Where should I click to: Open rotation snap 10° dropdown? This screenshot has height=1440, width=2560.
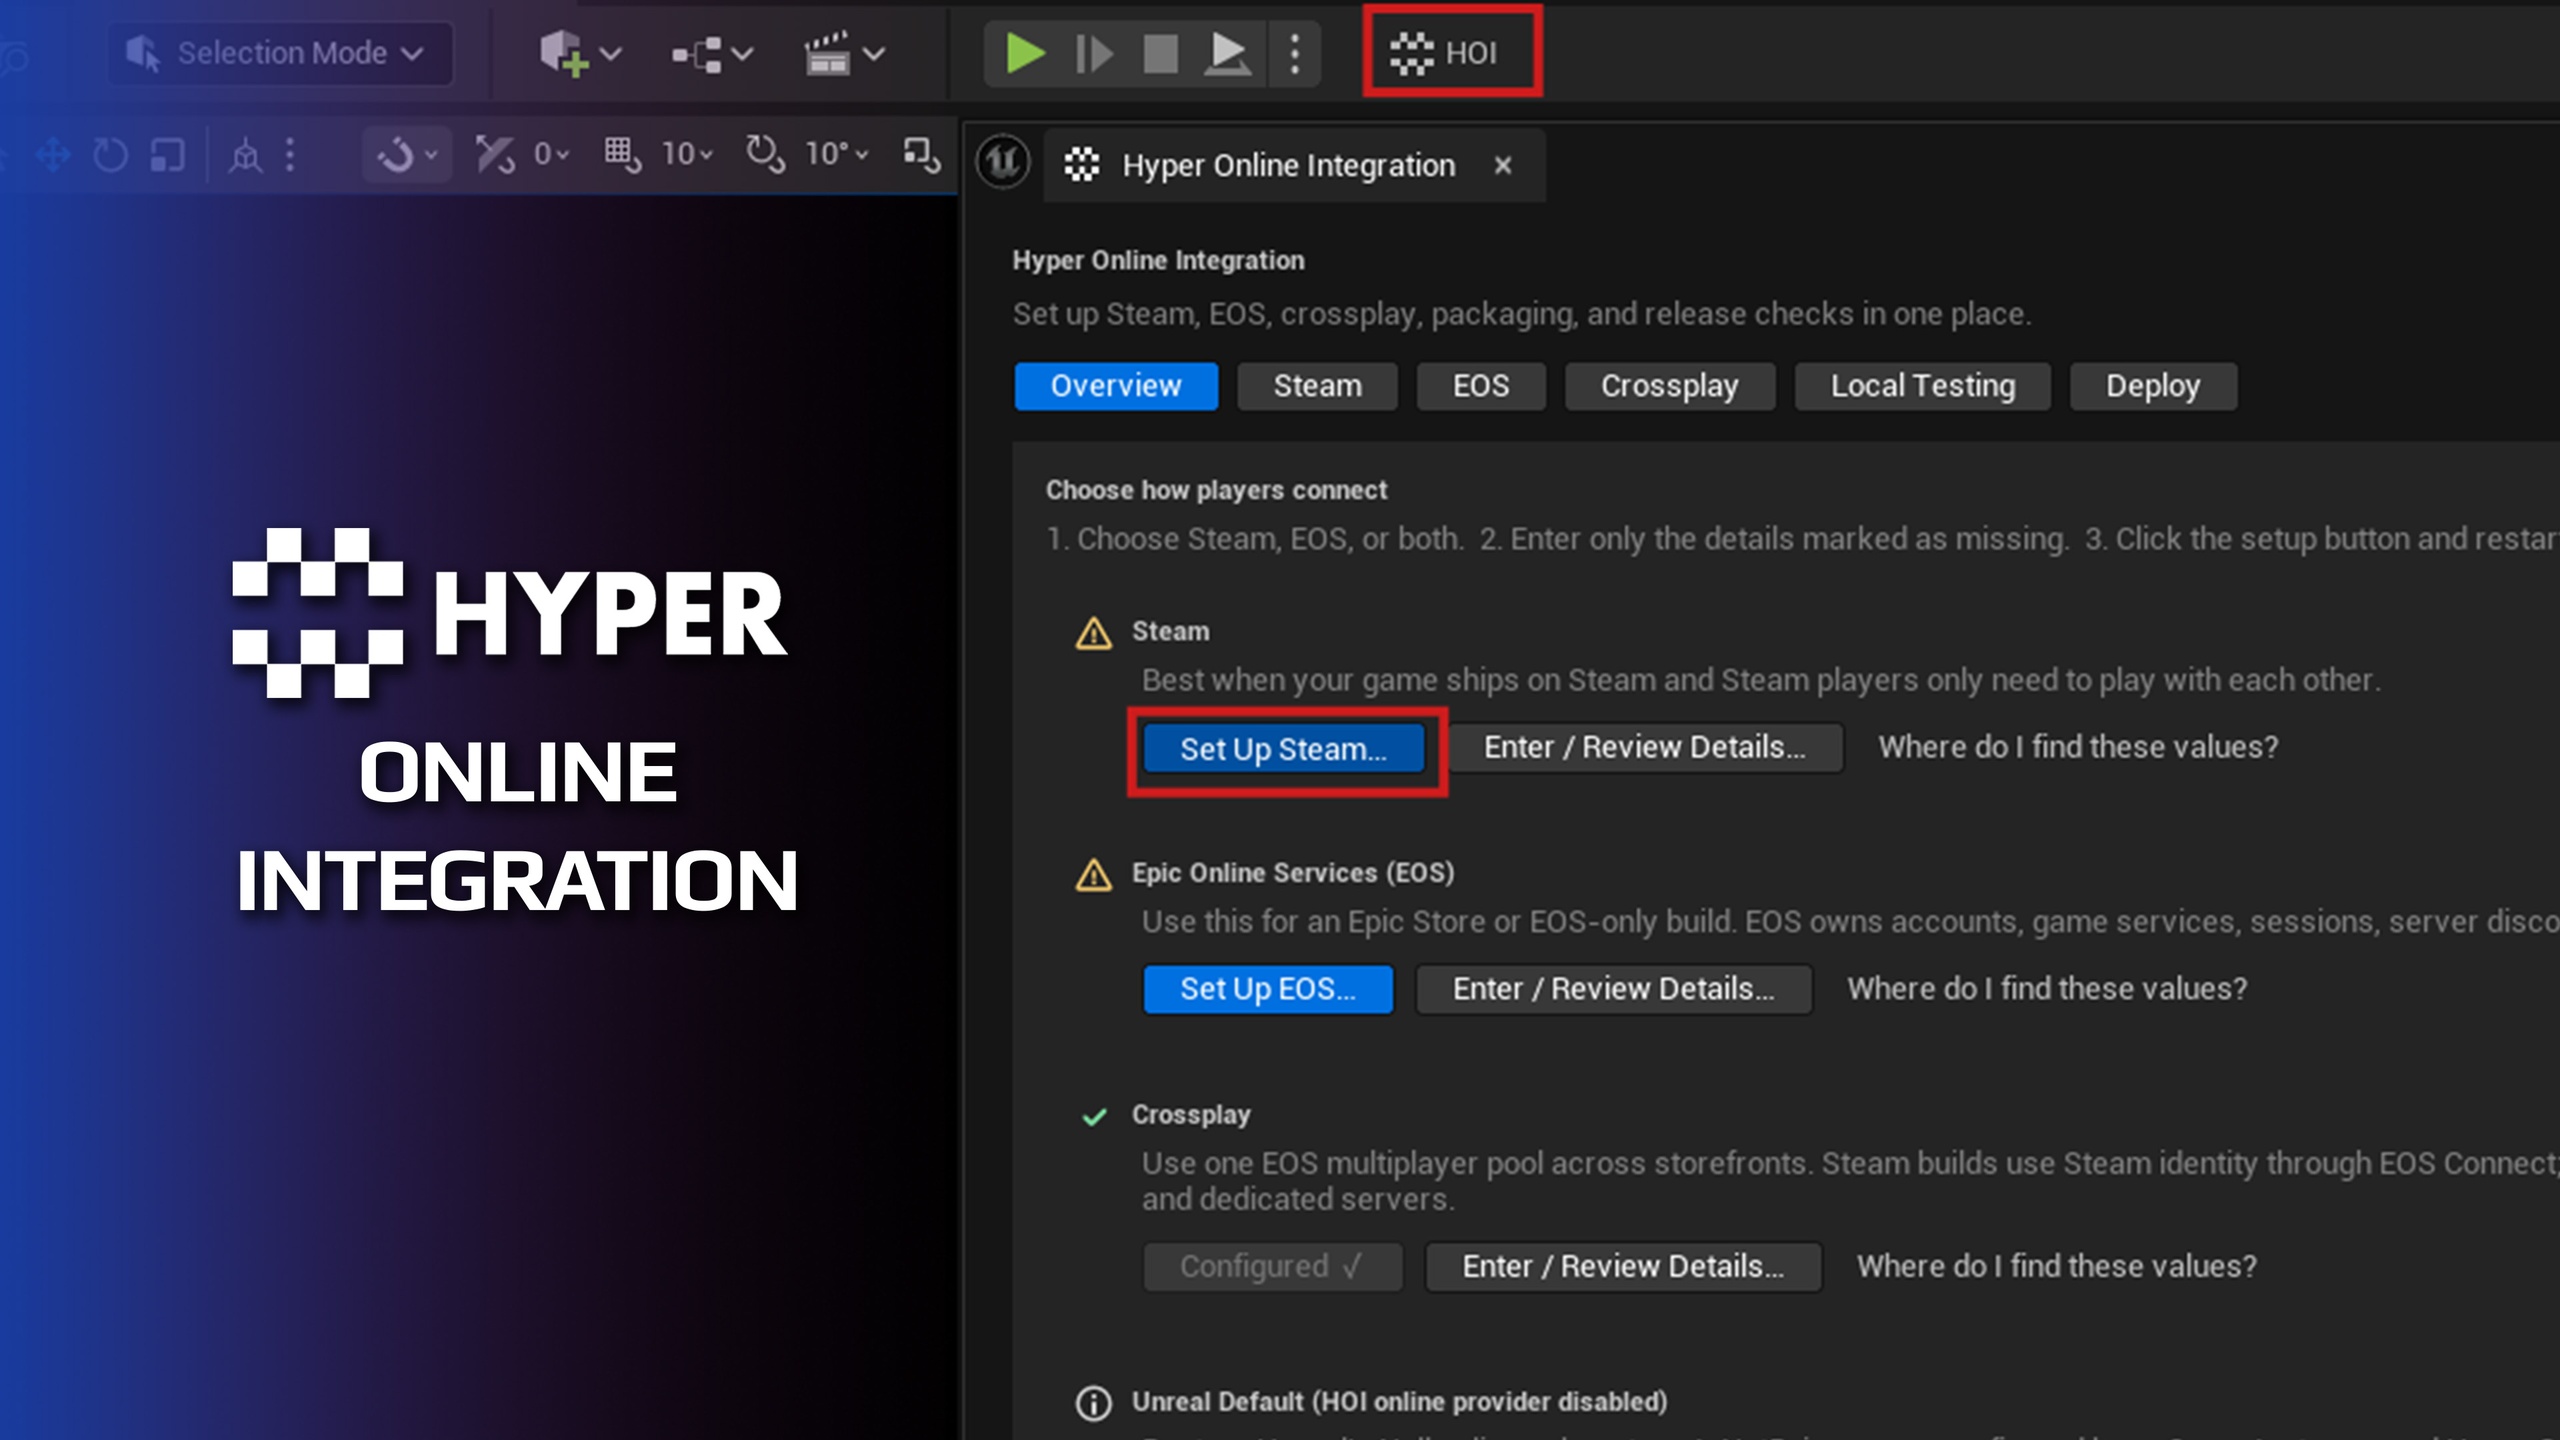(837, 154)
